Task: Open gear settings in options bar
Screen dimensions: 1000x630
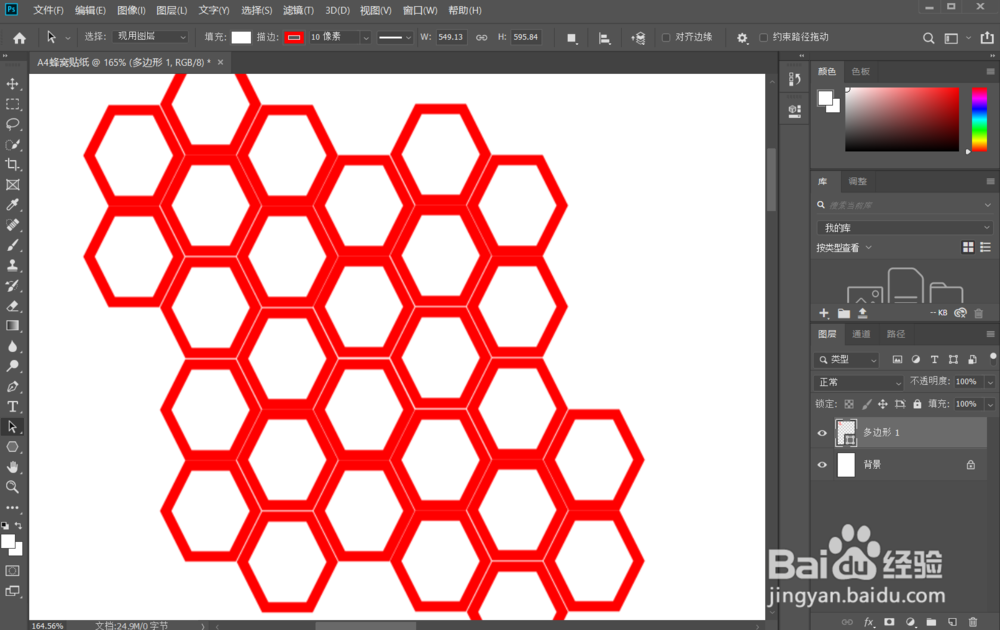Action: pos(742,38)
